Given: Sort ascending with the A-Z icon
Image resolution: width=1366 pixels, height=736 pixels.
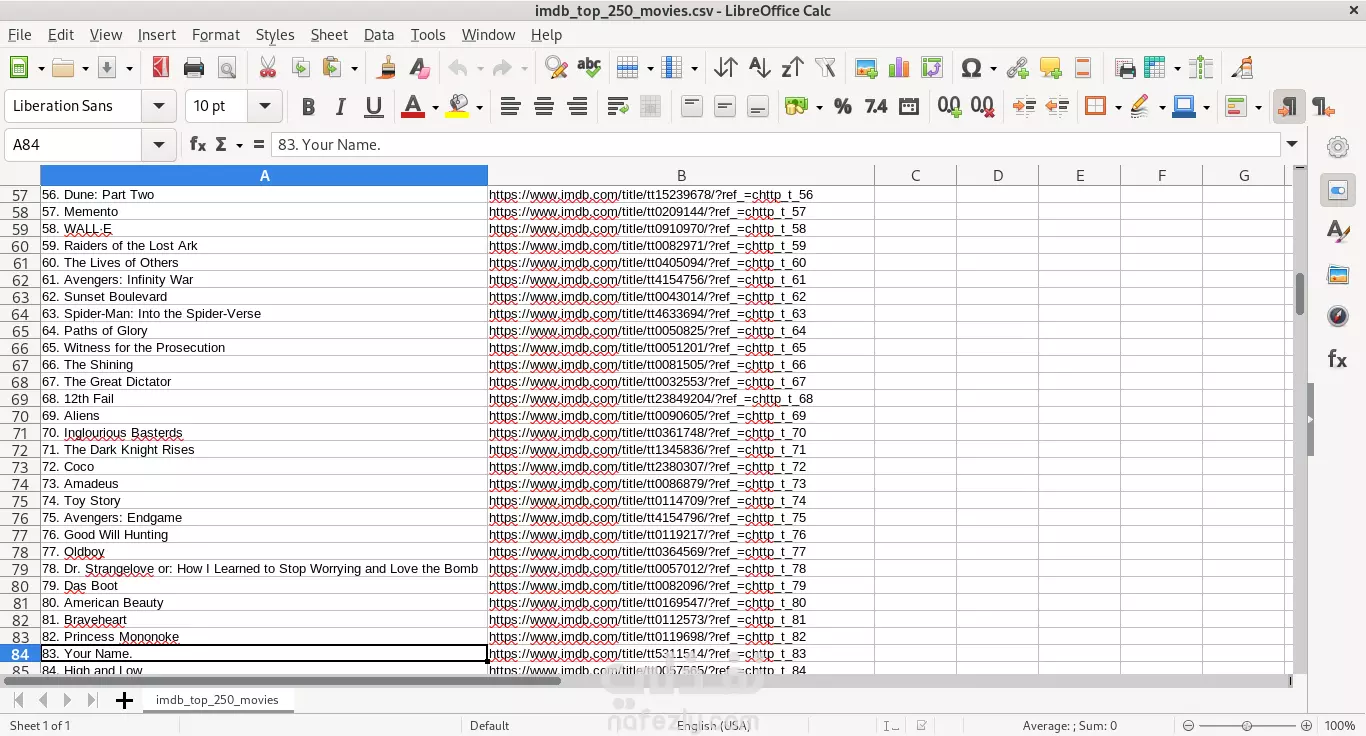Looking at the screenshot, I should (759, 68).
